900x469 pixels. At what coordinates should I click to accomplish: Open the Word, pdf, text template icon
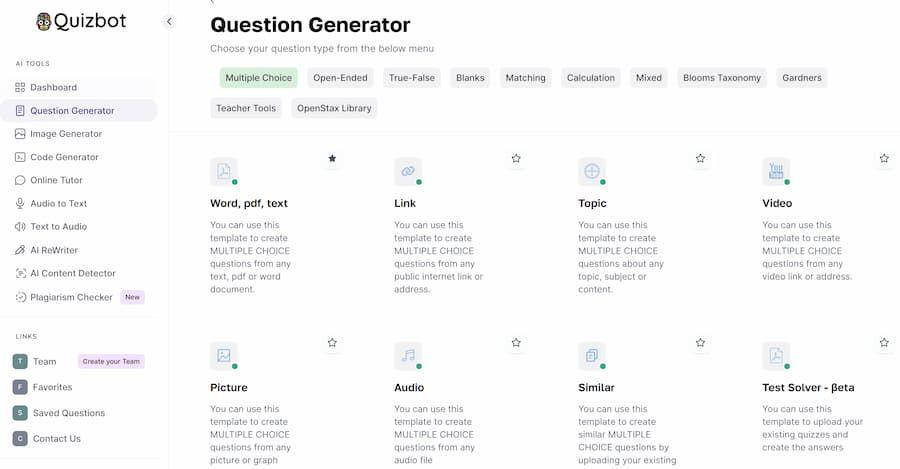coord(224,171)
